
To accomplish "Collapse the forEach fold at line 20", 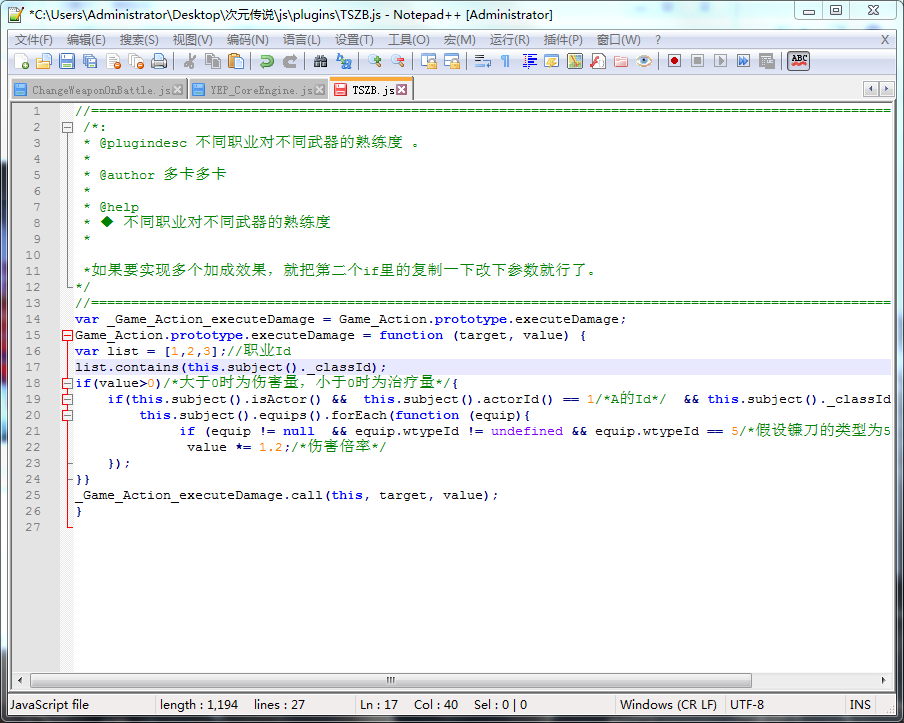I will coord(67,415).
